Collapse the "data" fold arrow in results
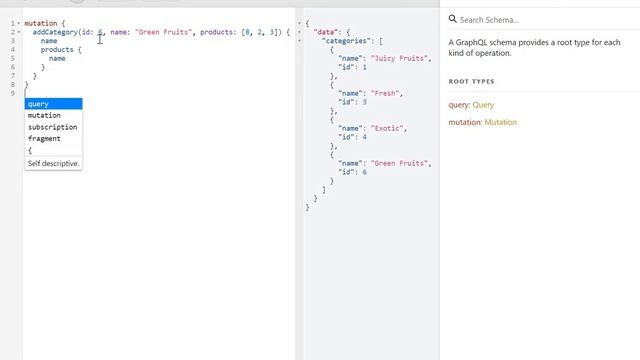The height and width of the screenshot is (360, 640). [x=300, y=32]
